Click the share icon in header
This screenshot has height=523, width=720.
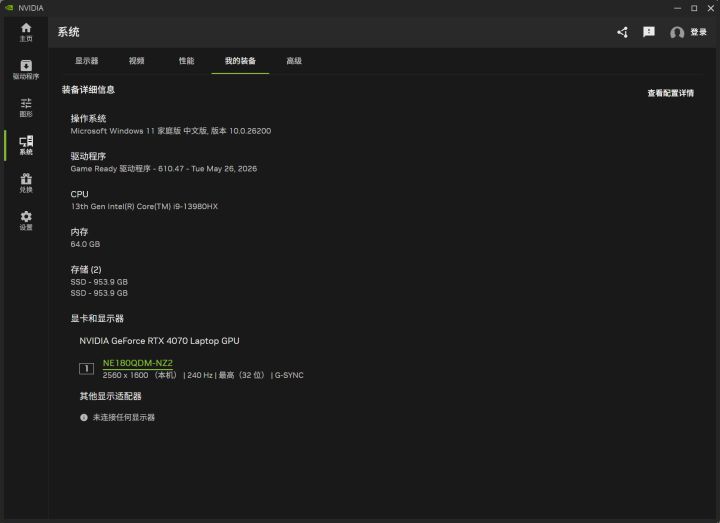pyautogui.click(x=623, y=32)
